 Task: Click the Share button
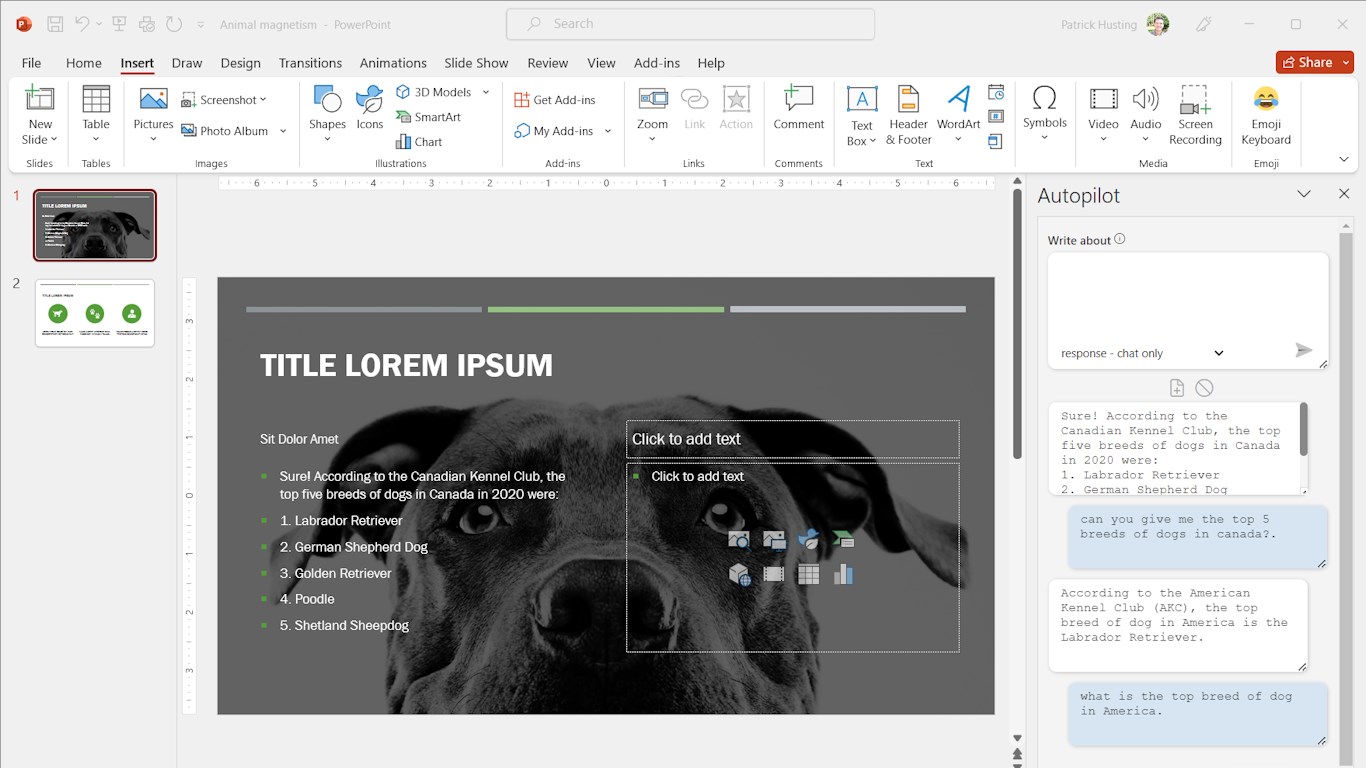[x=1307, y=62]
